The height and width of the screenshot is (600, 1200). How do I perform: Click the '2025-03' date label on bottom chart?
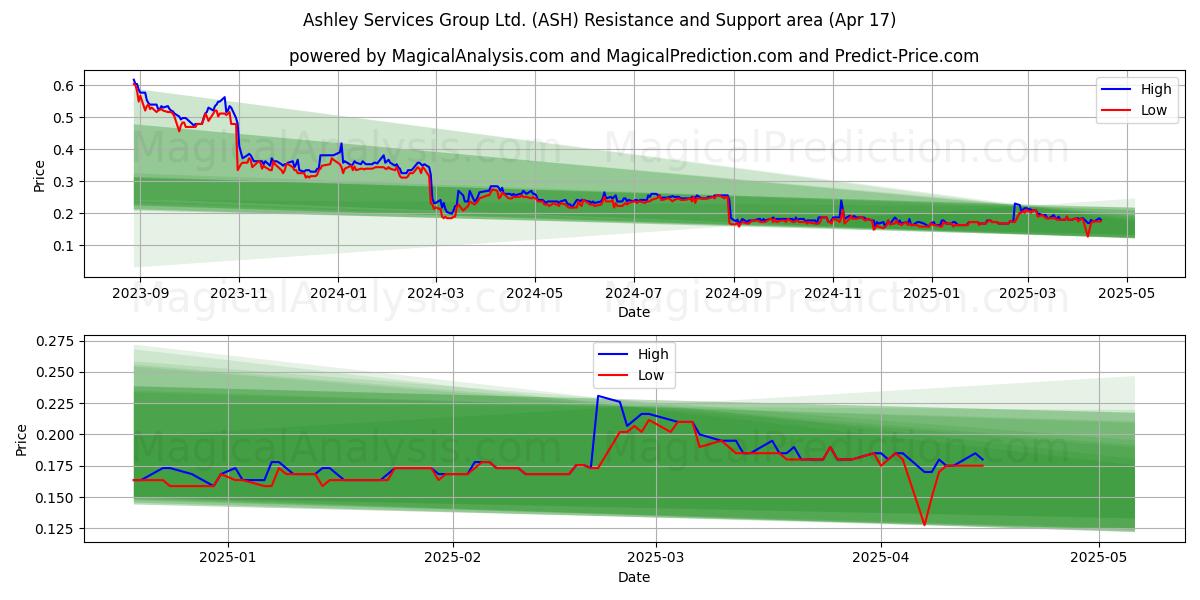tap(656, 558)
